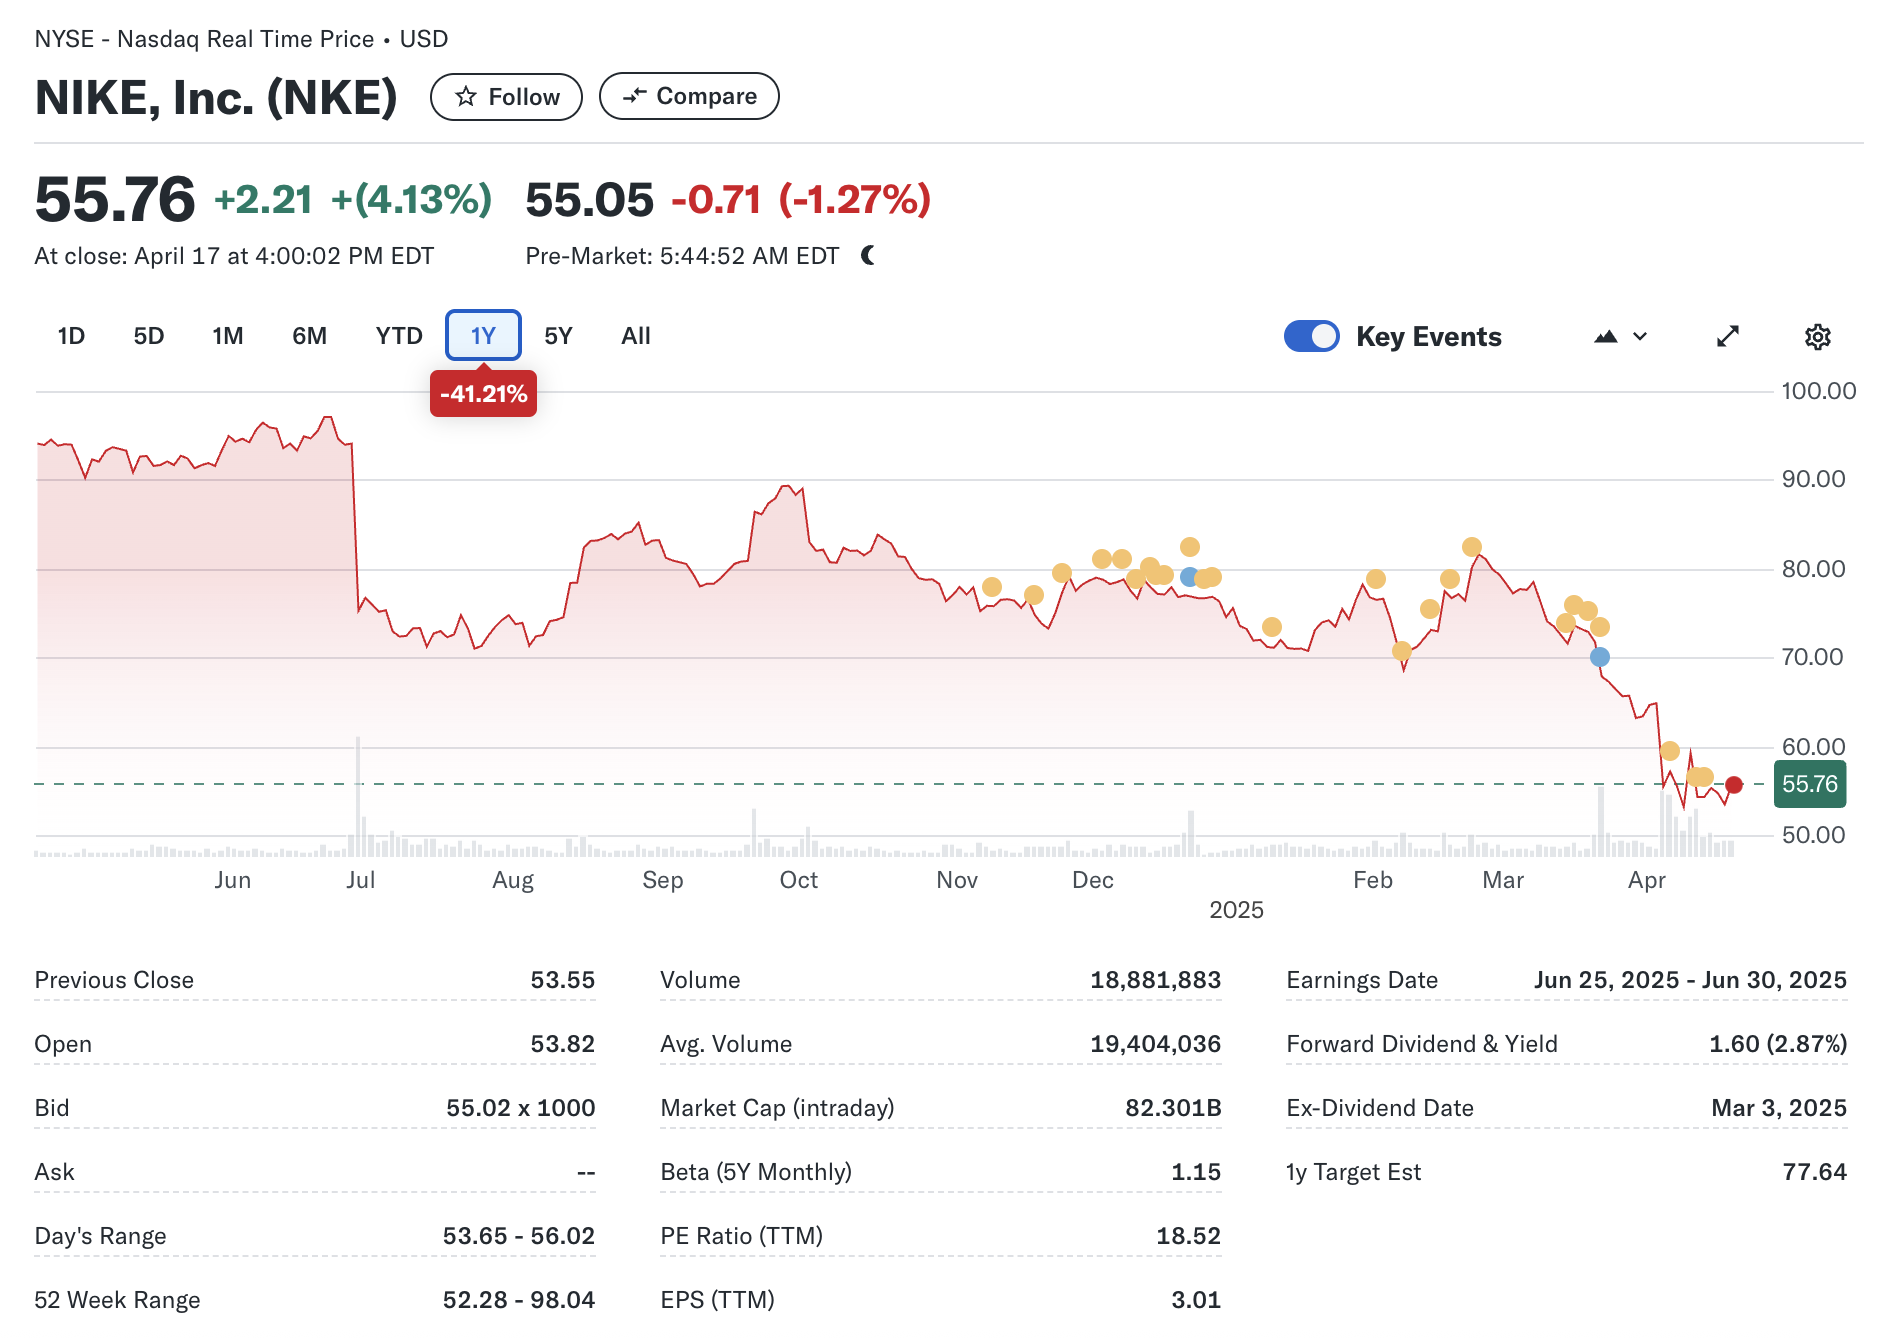Image resolution: width=1880 pixels, height=1338 pixels.
Task: Click the EPS (TTM) value 3.01
Action: pyautogui.click(x=1196, y=1300)
